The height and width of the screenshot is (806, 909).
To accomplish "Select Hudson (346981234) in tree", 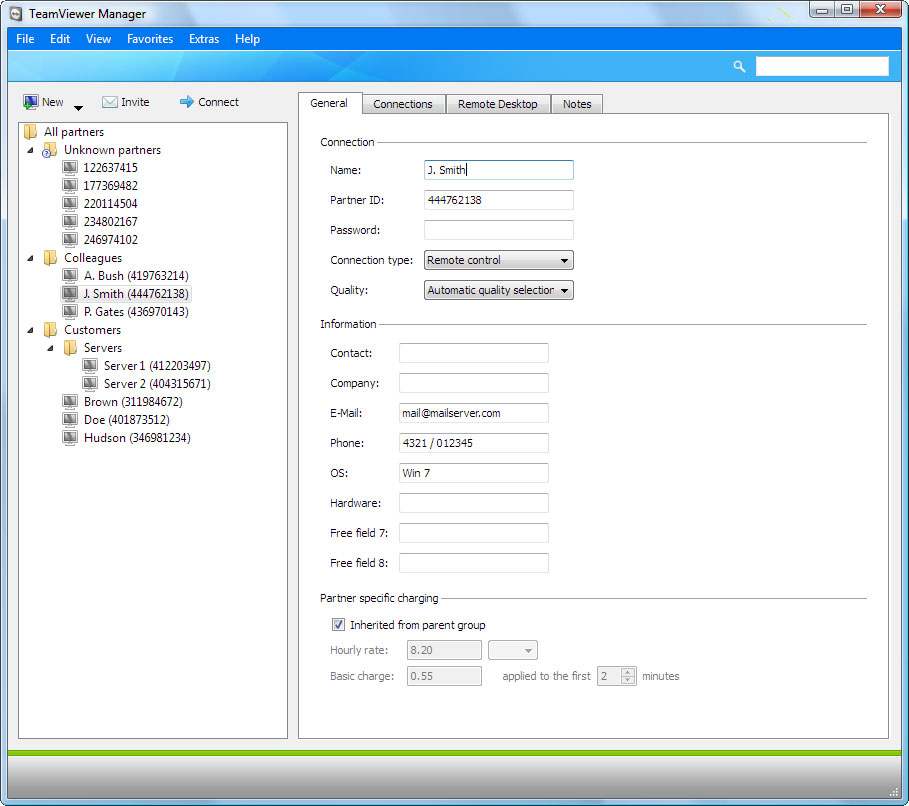I will click(x=137, y=438).
